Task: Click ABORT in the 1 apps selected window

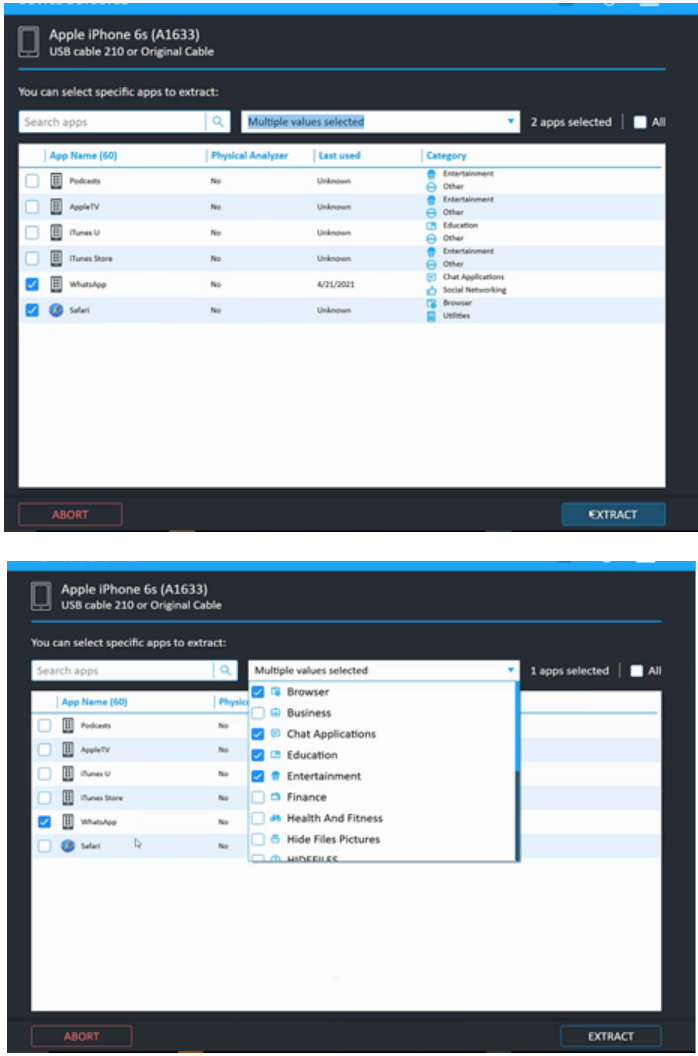Action: coord(82,1036)
